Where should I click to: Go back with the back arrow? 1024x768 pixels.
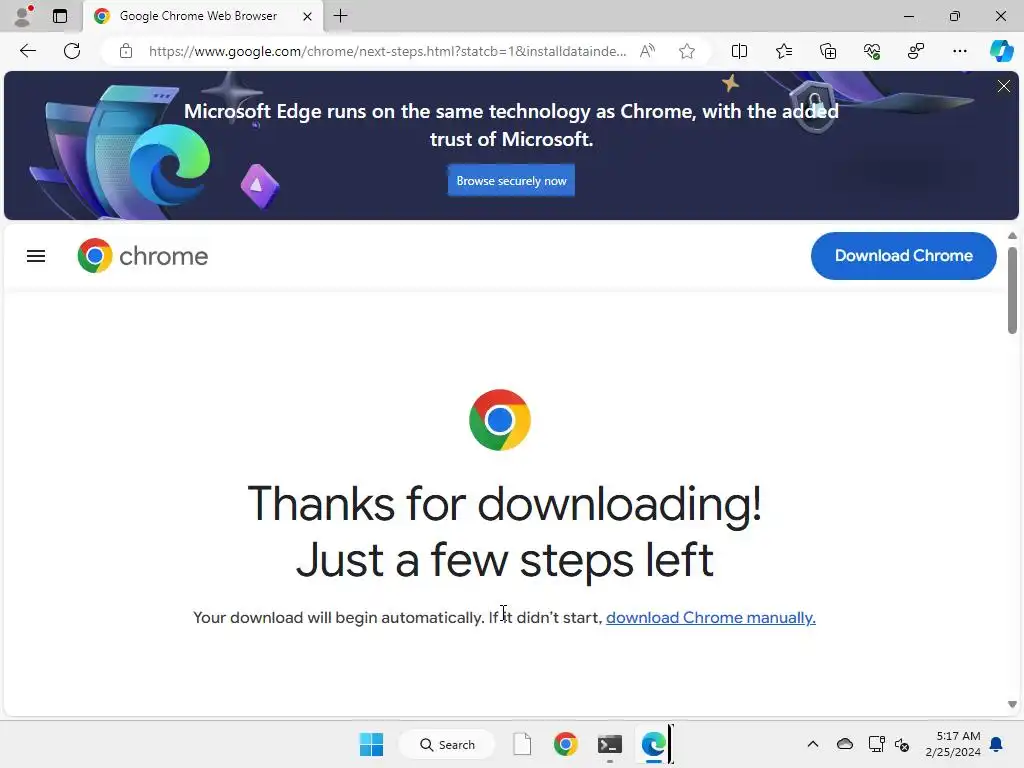(27, 51)
